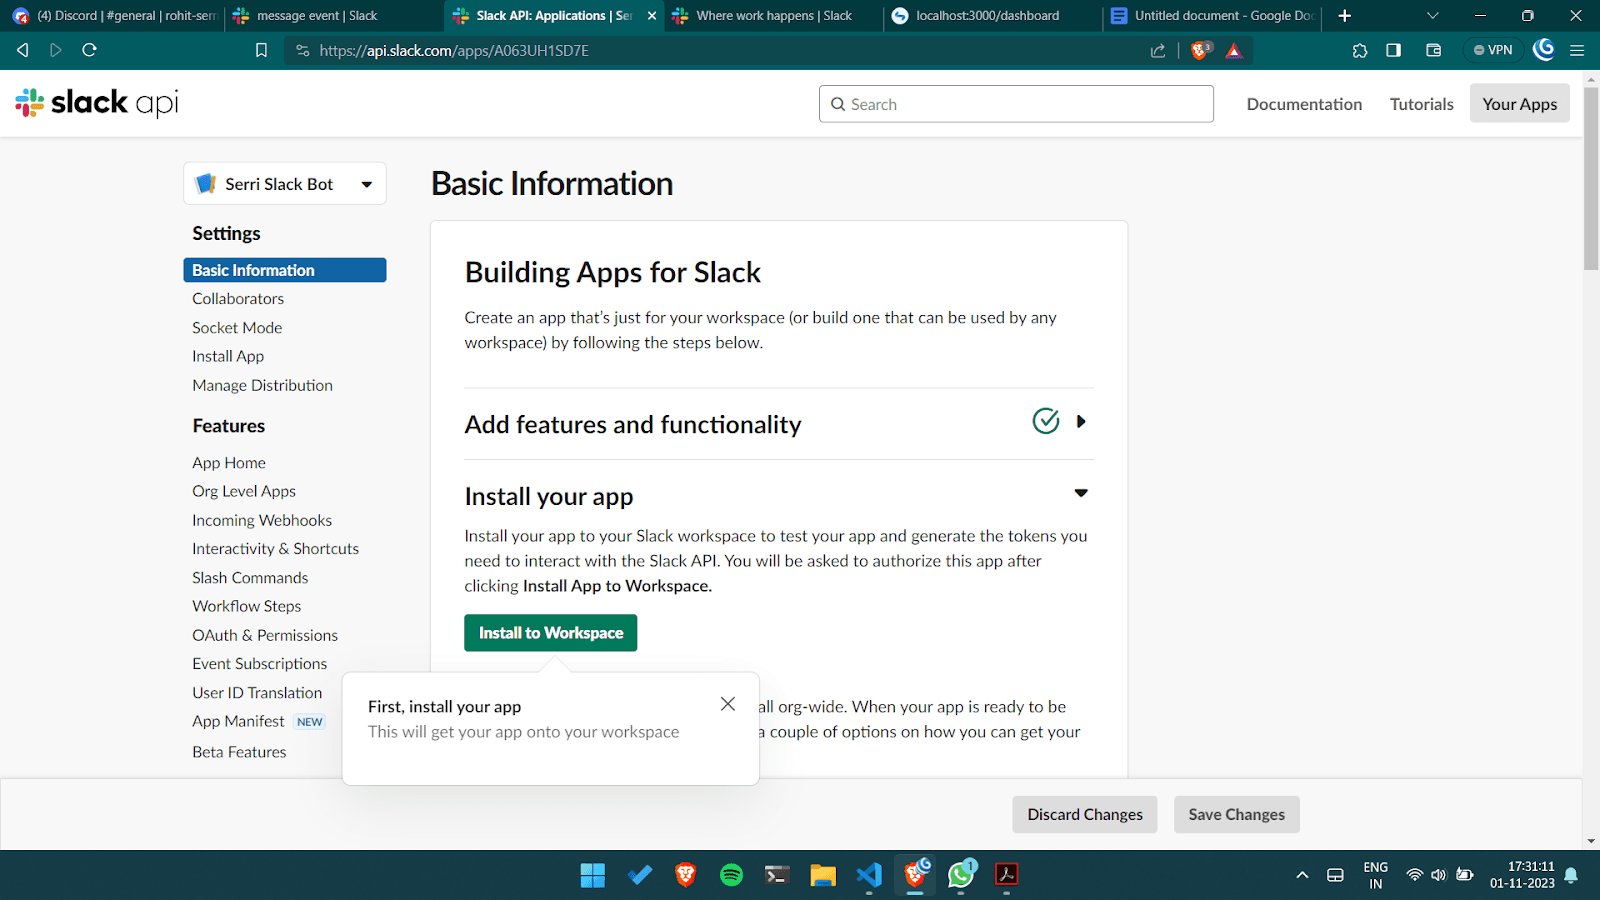
Task: Click the site settings icon beside URL
Action: coord(303,50)
